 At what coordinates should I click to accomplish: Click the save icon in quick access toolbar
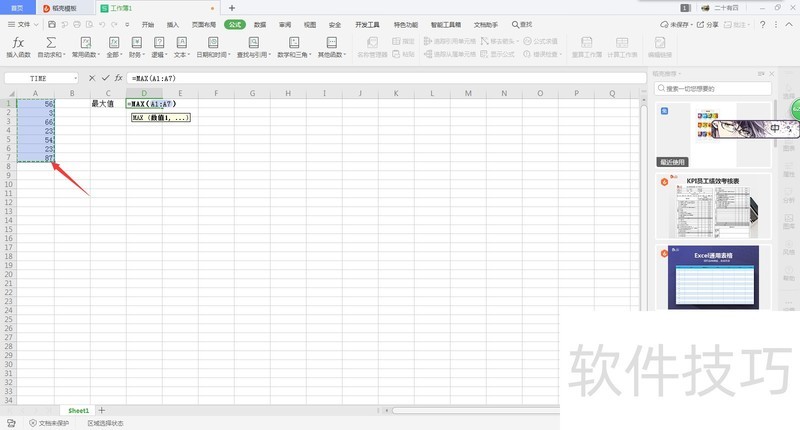pyautogui.click(x=52, y=24)
